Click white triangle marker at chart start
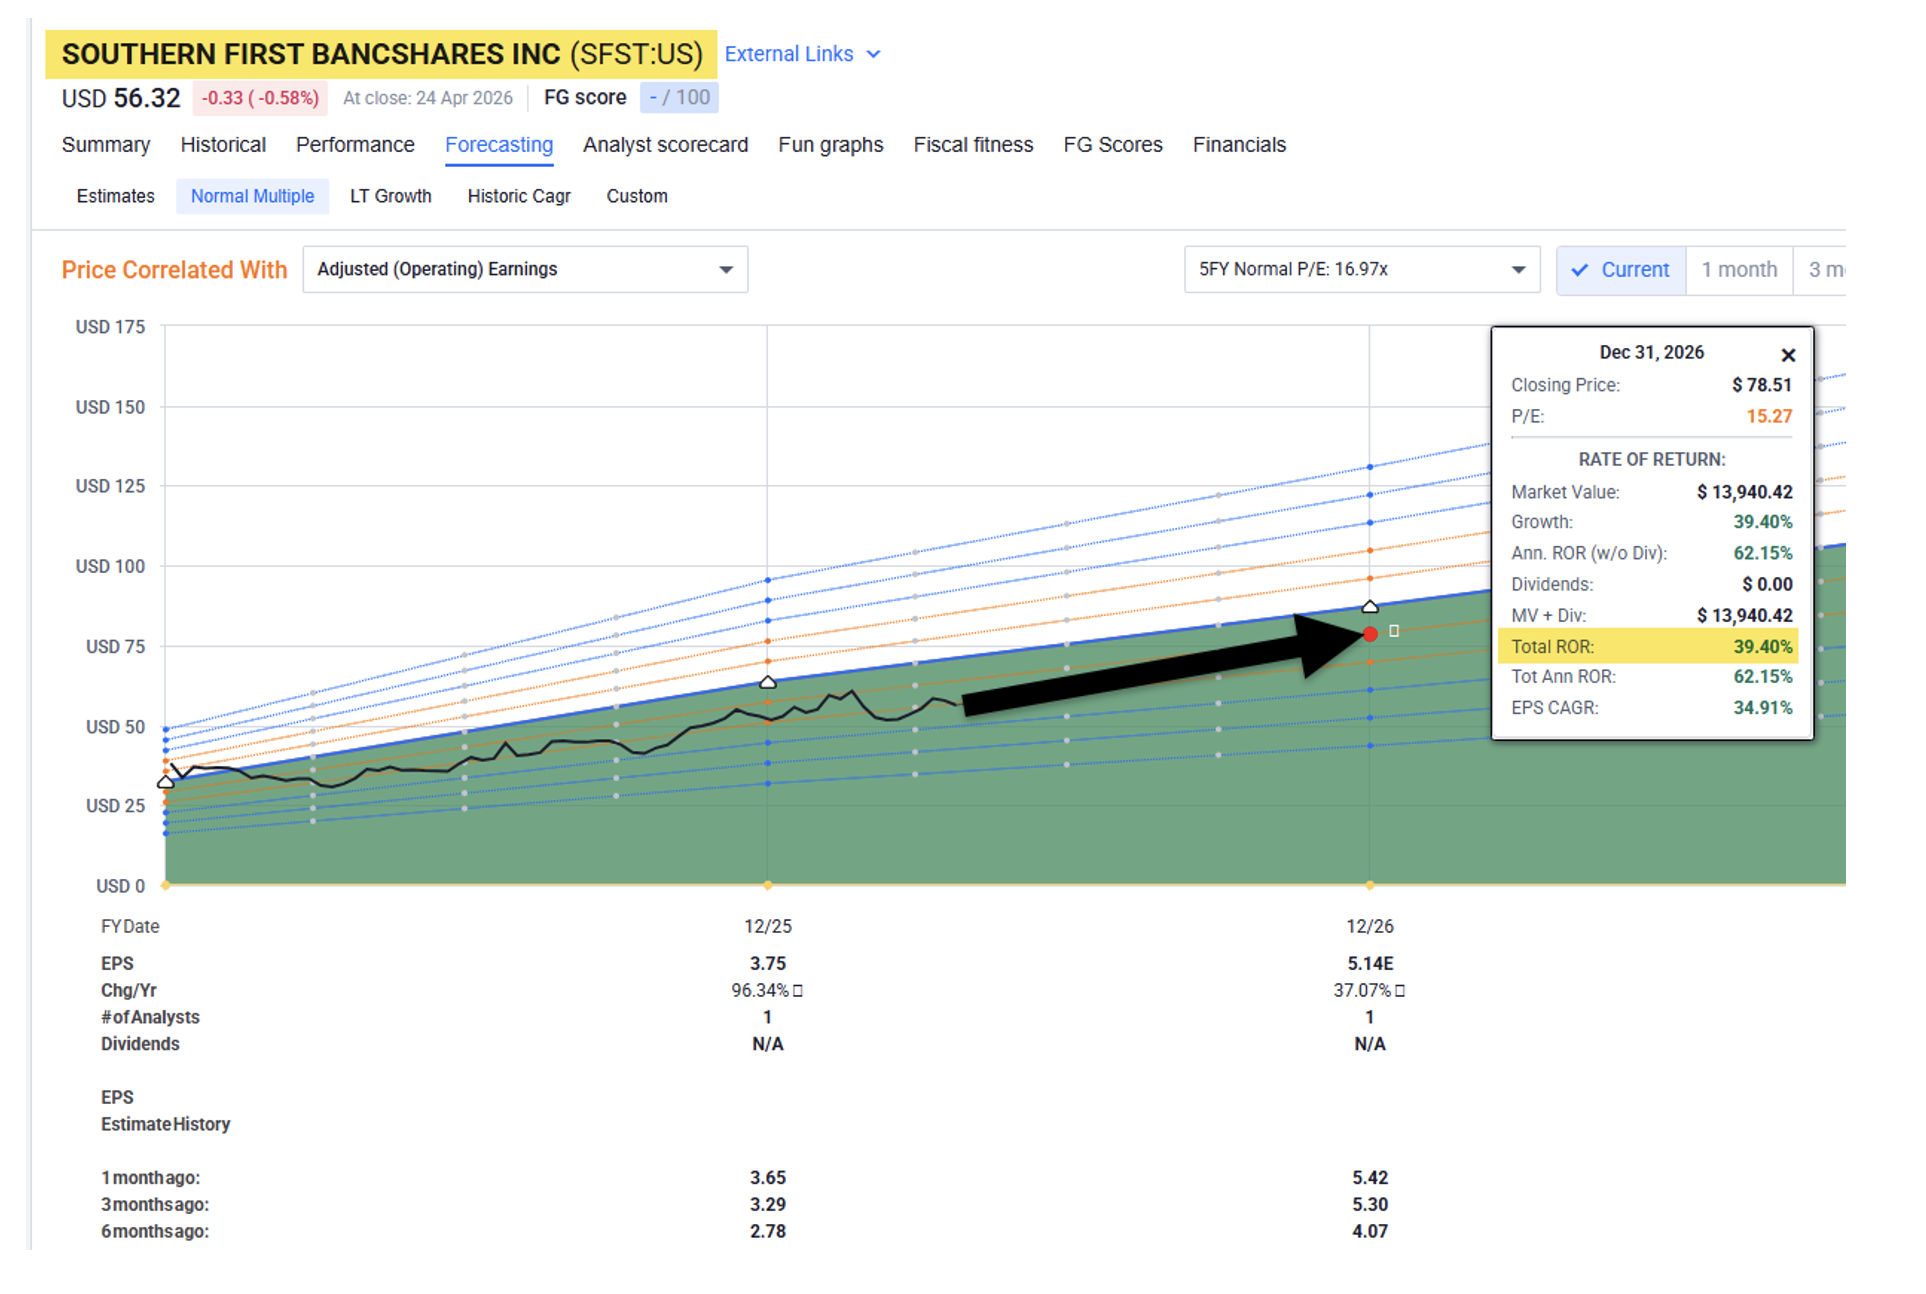 coord(166,782)
